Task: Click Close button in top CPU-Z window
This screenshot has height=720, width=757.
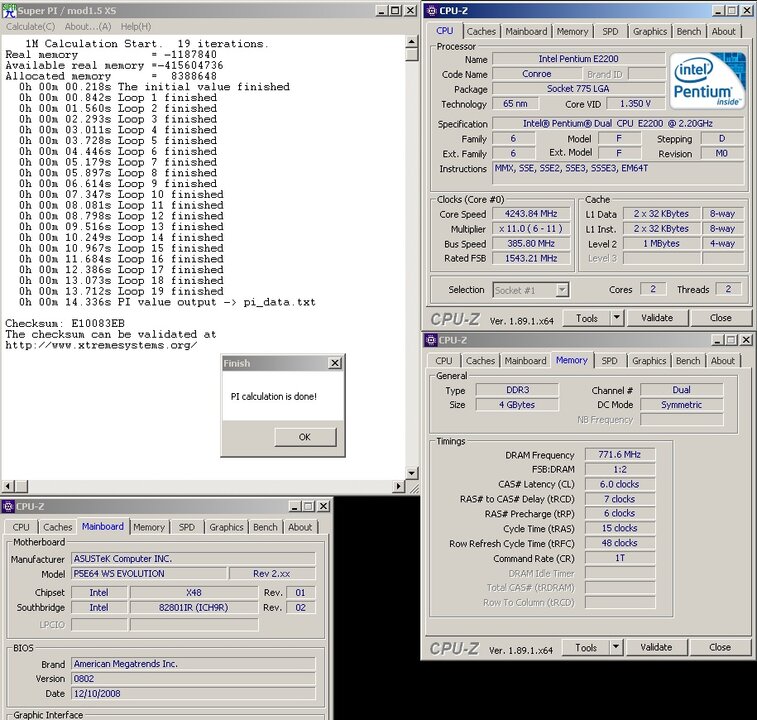Action: click(721, 318)
